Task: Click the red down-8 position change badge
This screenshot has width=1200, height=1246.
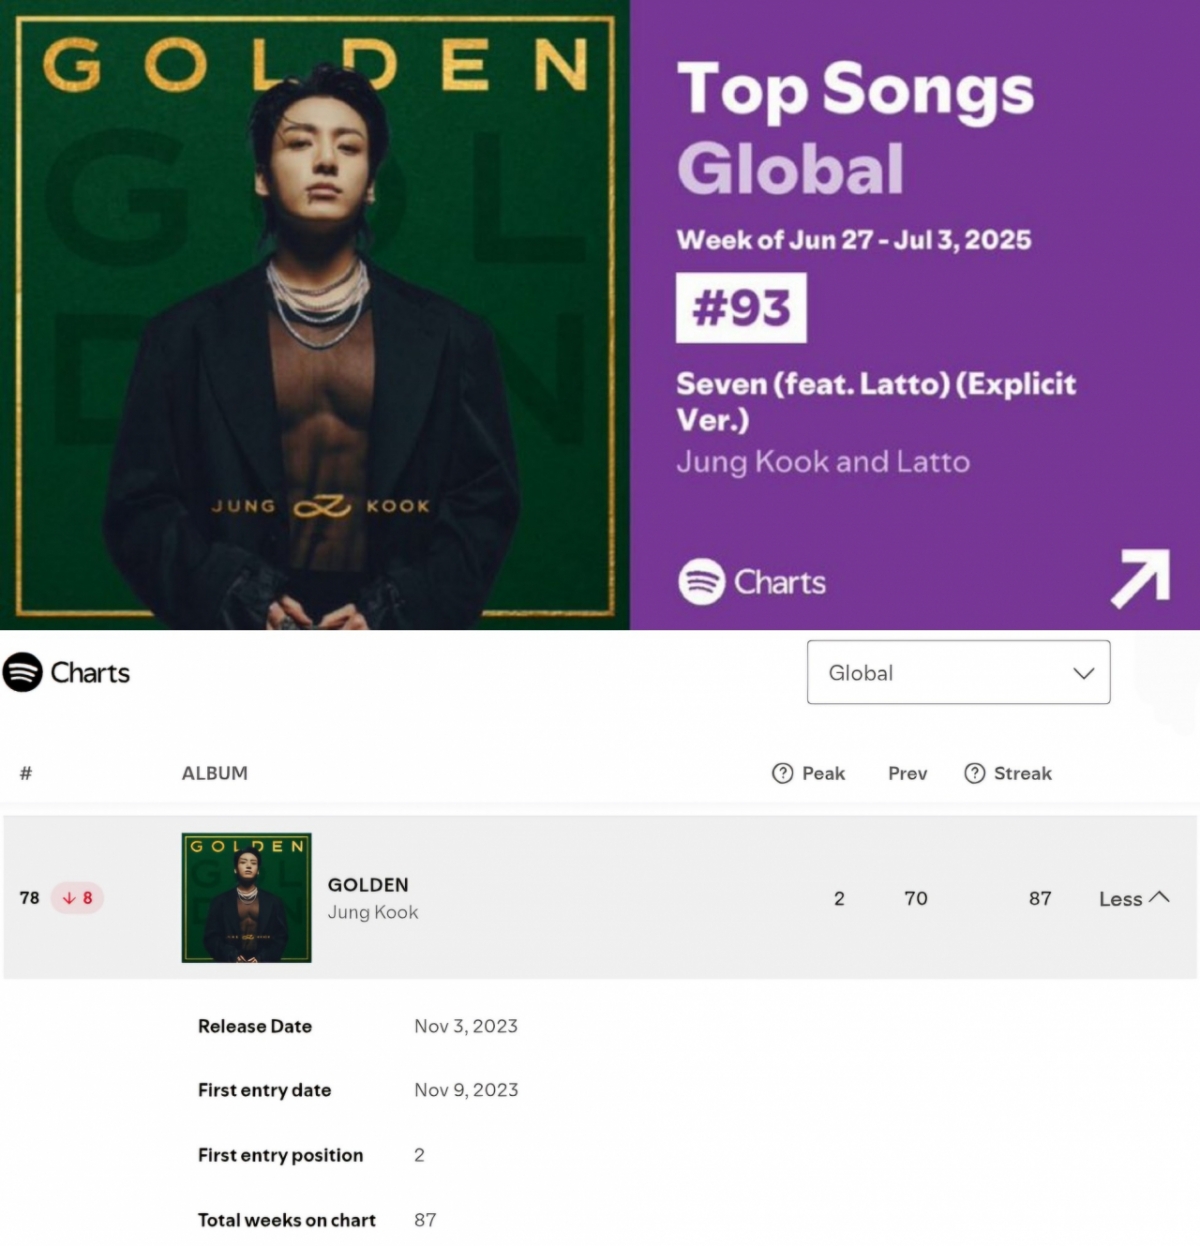Action: (77, 898)
